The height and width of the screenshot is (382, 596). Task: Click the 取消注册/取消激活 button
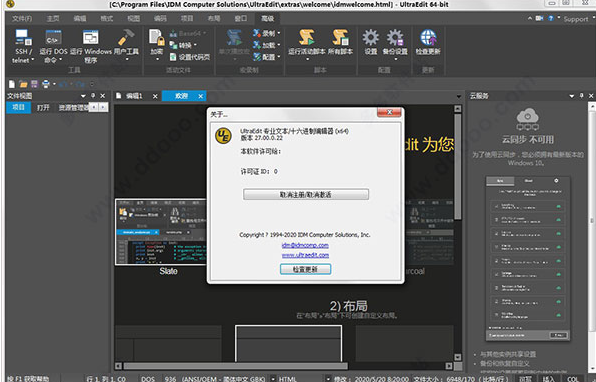click(306, 194)
